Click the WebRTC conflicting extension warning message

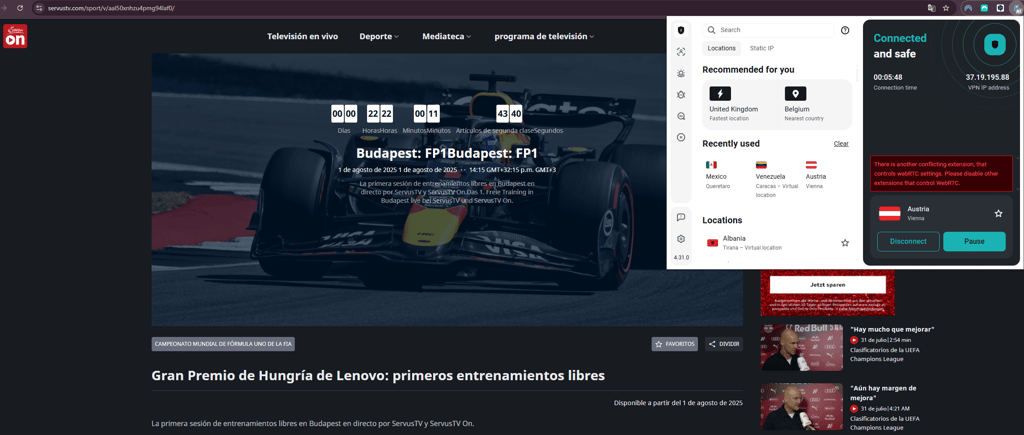941,174
